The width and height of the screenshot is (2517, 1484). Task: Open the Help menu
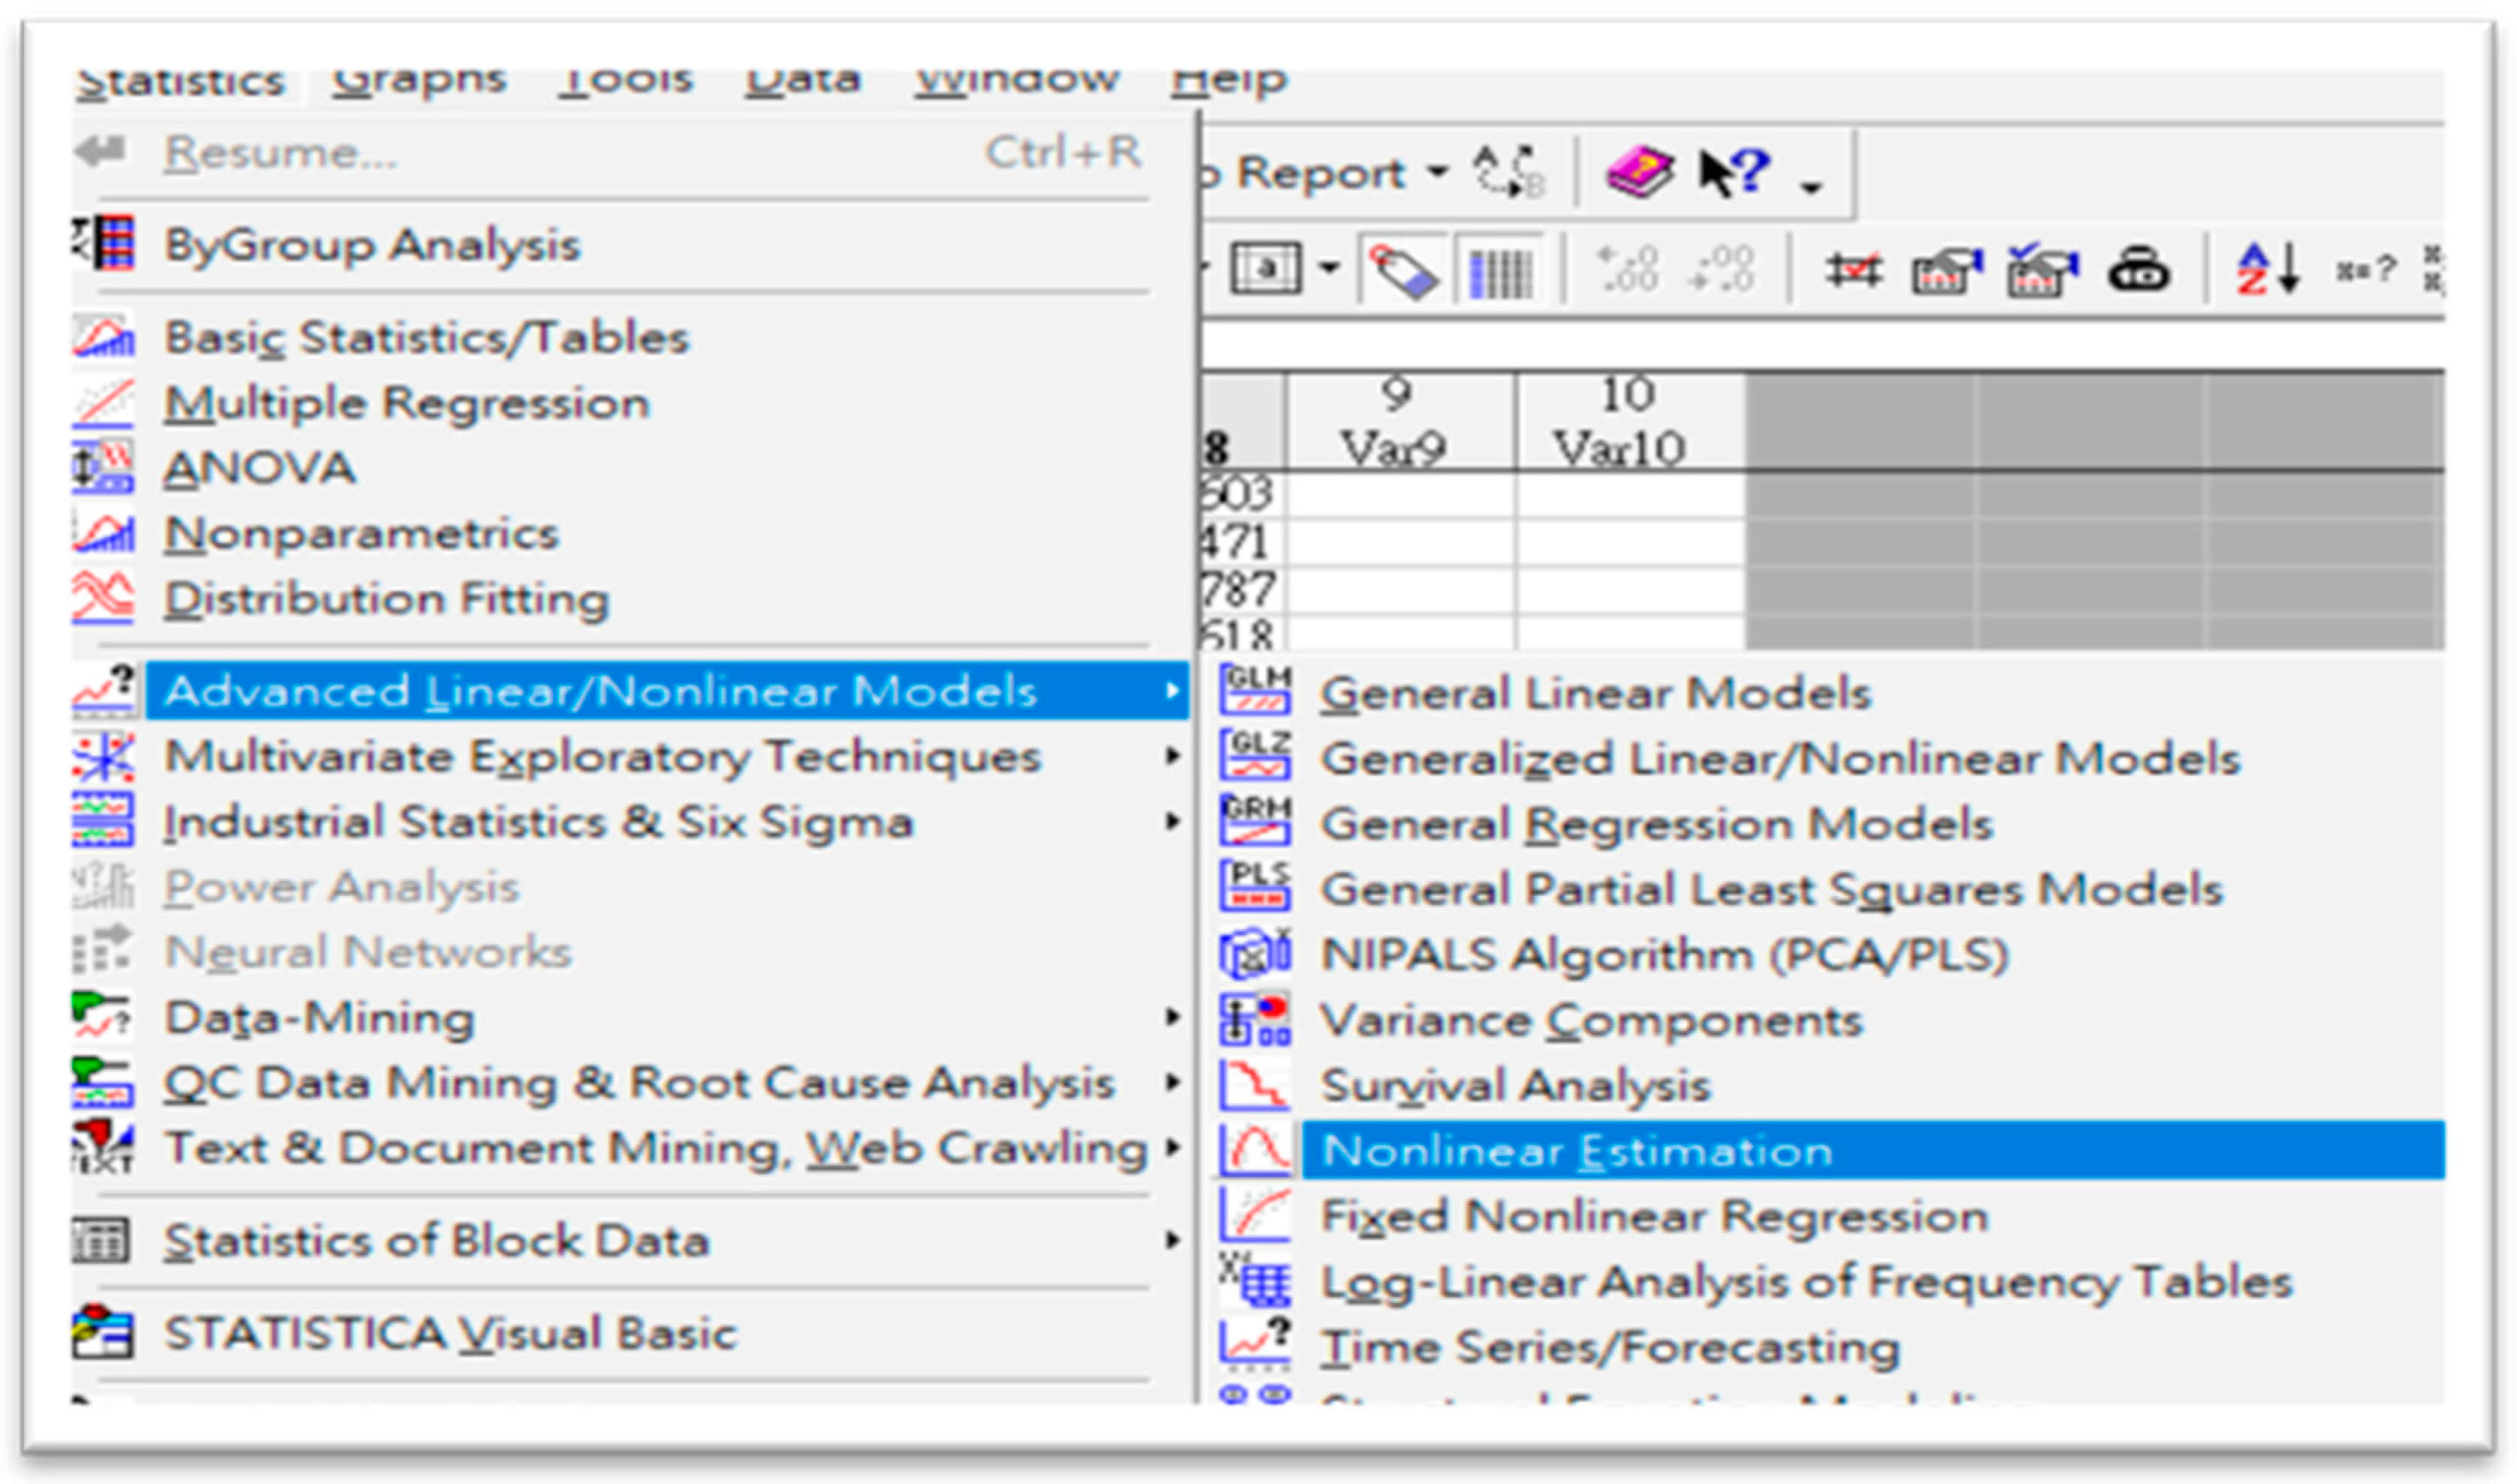pyautogui.click(x=1229, y=80)
